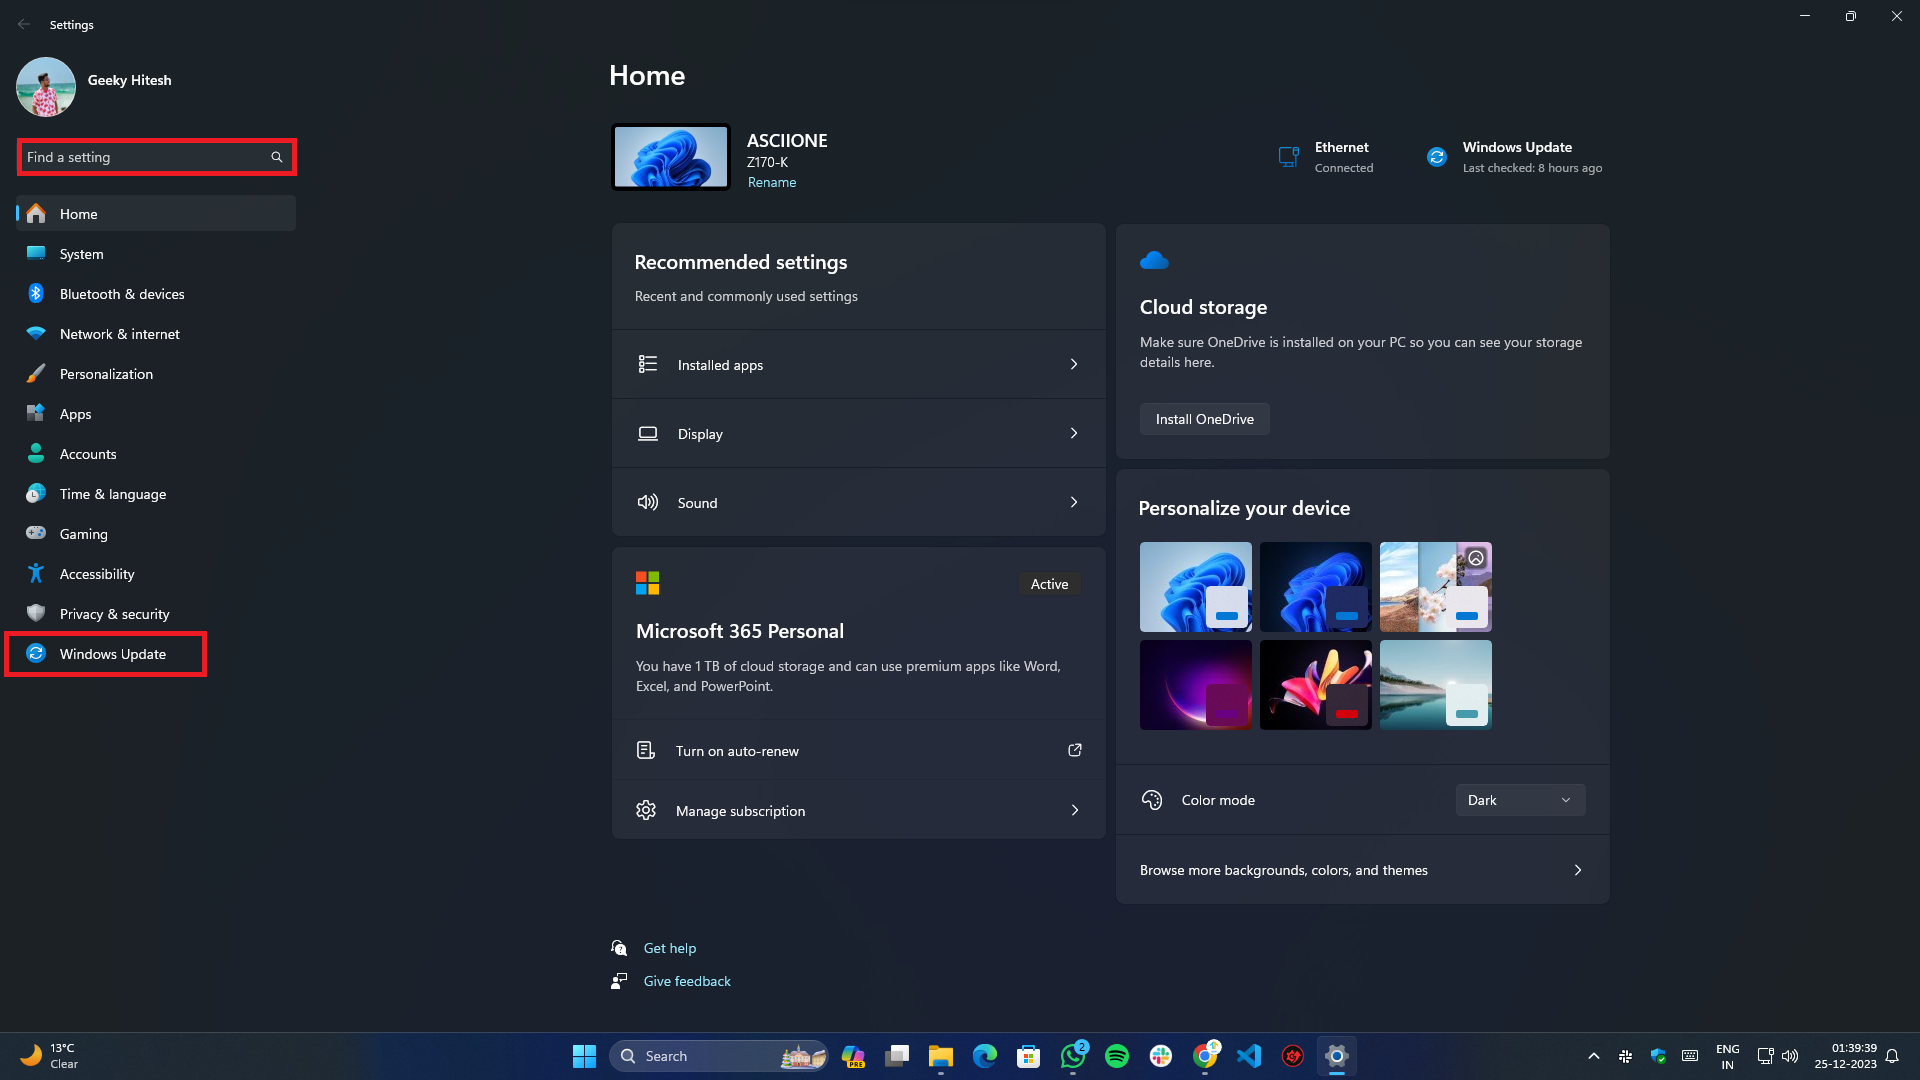Expand the Installed apps setting row
1920x1080 pixels.
point(858,365)
